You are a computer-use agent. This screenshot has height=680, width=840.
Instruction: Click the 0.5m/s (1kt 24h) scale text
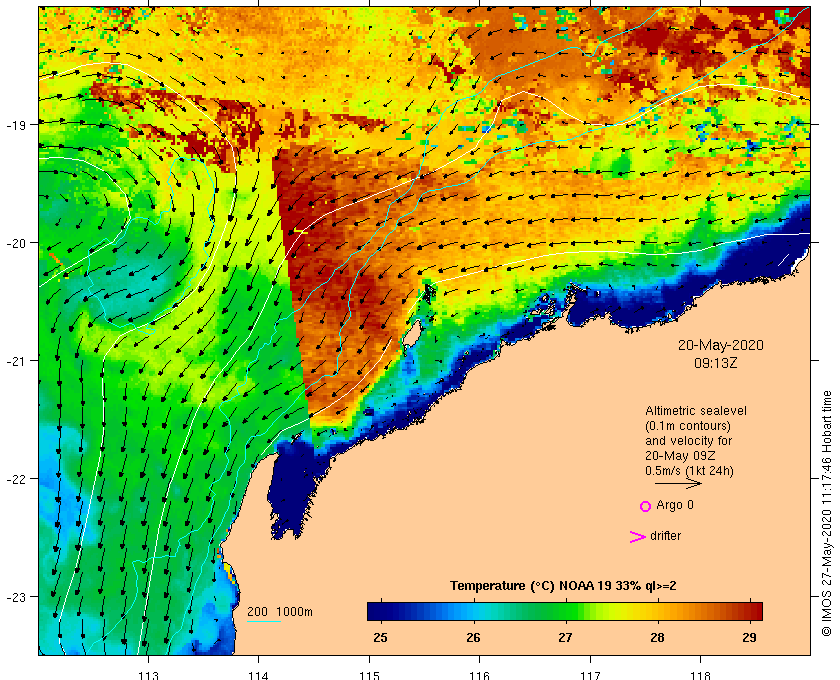pyautogui.click(x=689, y=471)
